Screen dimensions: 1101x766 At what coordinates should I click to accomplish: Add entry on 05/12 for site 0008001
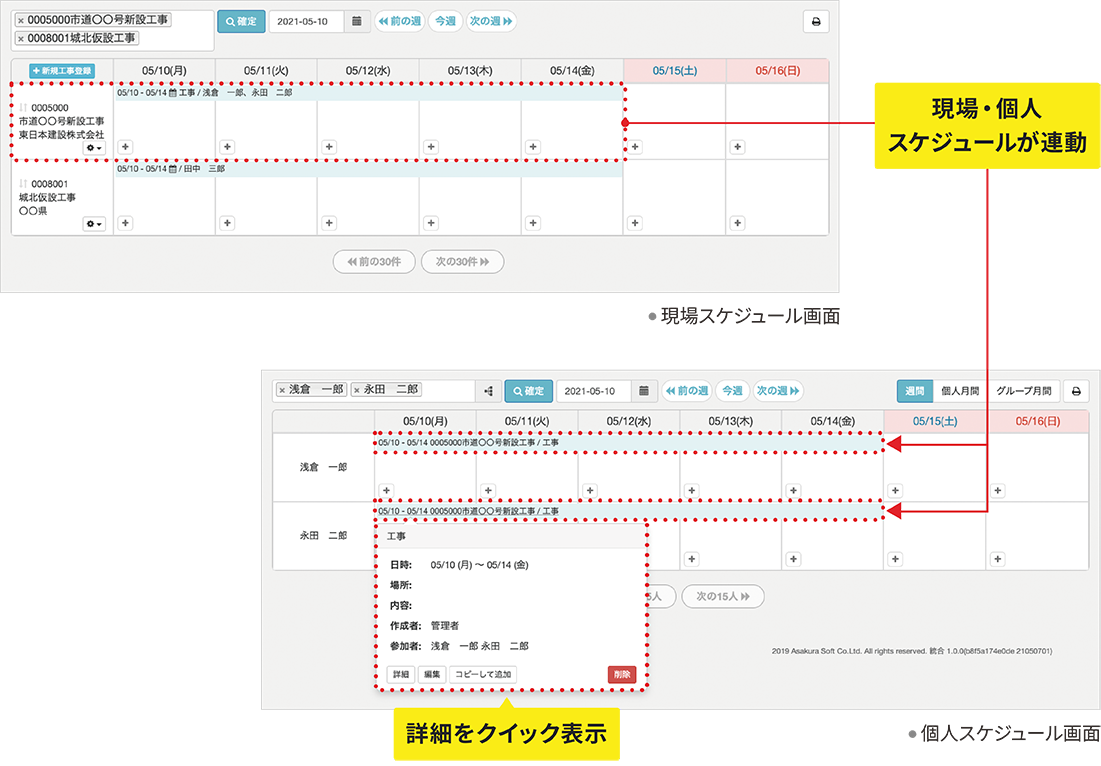(329, 223)
